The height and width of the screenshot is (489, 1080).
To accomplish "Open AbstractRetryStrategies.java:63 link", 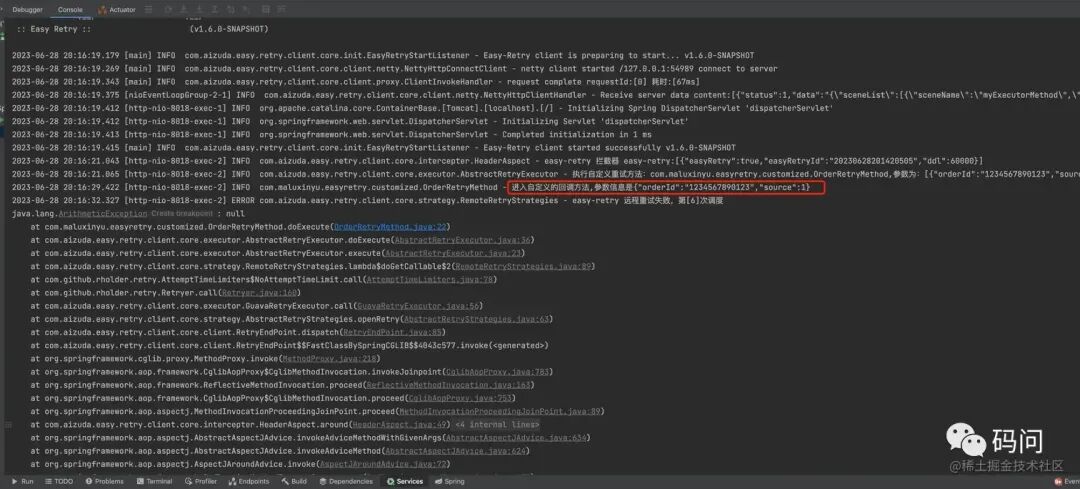I will 477,319.
